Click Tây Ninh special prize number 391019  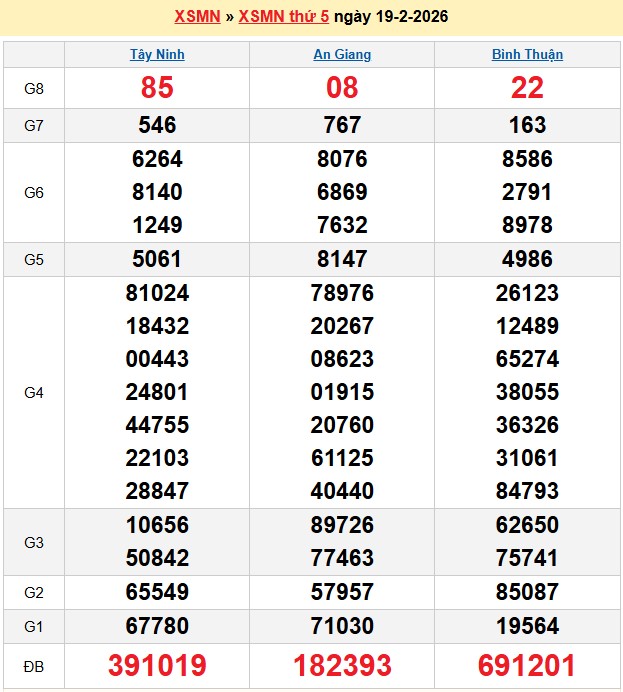(x=157, y=666)
